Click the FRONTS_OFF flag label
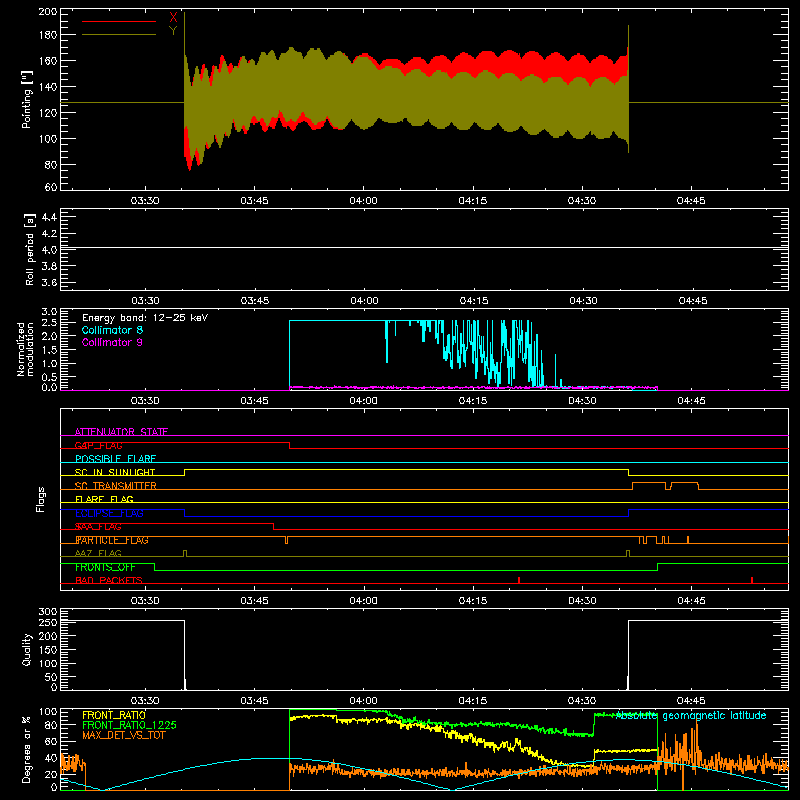Screen dimensions: 800x800 pos(105,567)
